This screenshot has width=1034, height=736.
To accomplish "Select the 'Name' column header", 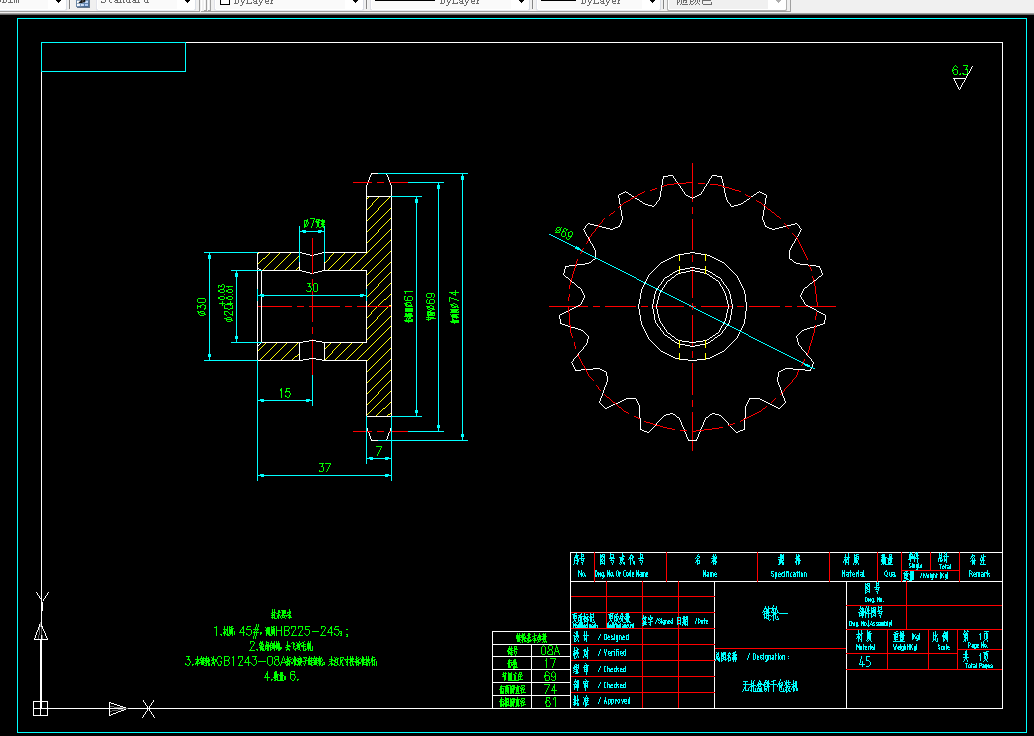I will pos(710,574).
